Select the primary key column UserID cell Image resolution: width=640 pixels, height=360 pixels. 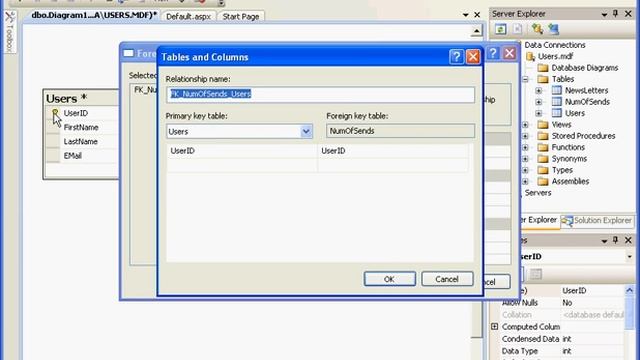tap(242, 151)
